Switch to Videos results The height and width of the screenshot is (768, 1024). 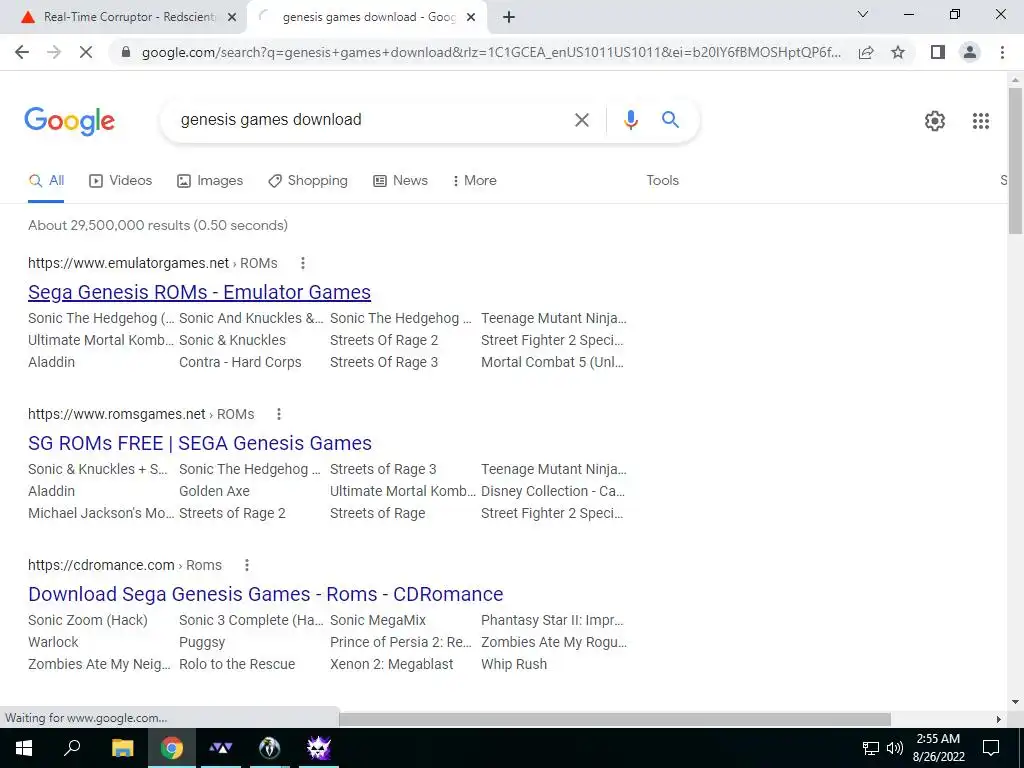click(120, 181)
